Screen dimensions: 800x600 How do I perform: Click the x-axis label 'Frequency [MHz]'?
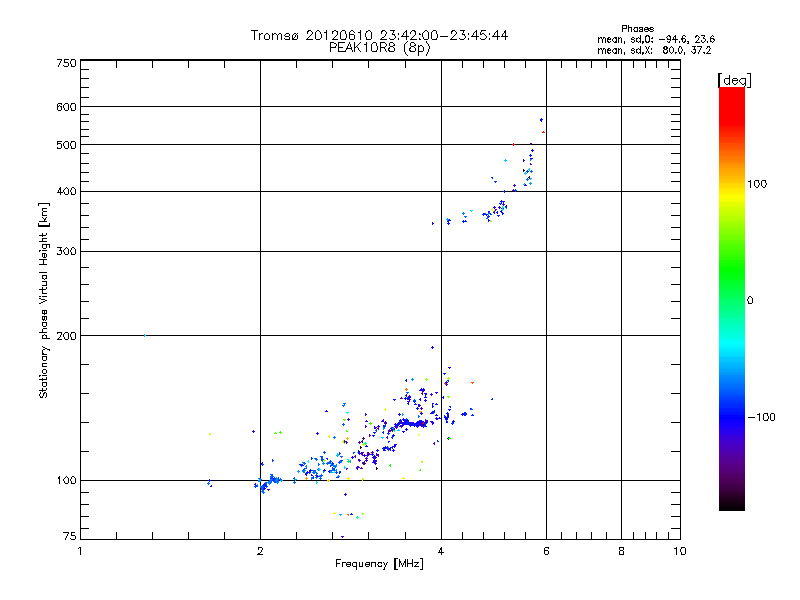[379, 564]
